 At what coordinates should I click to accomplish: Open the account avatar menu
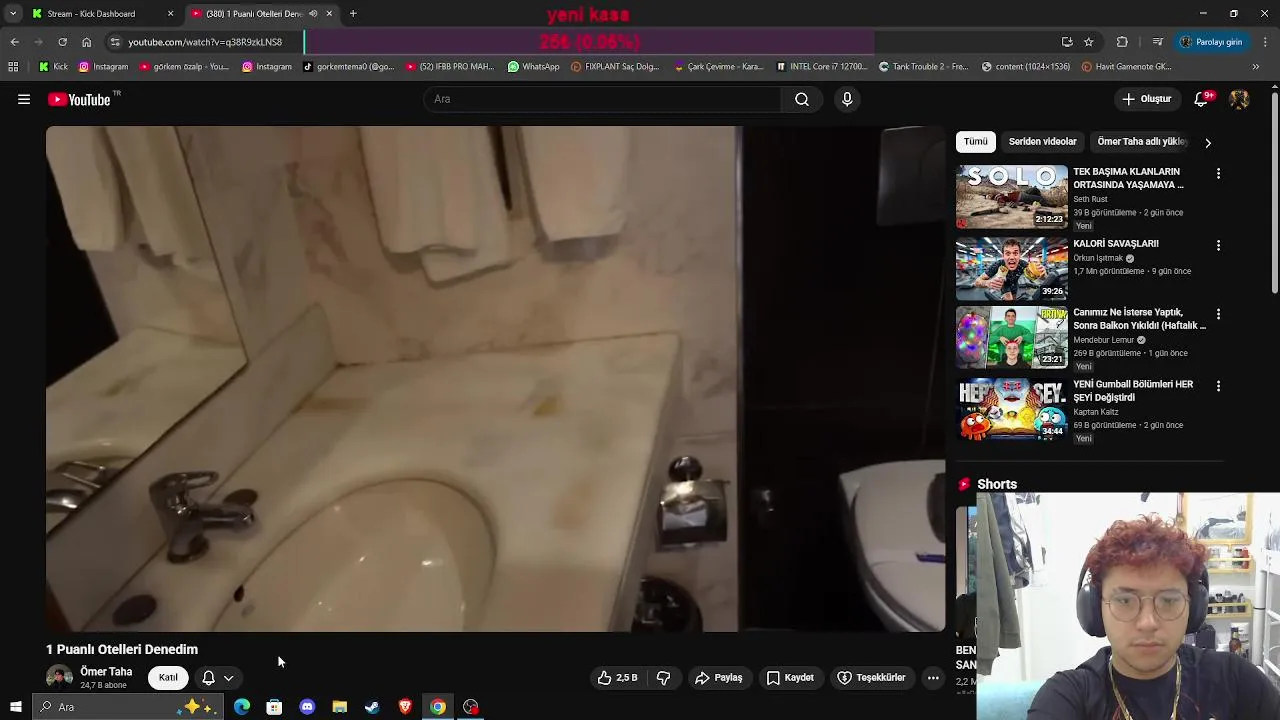click(x=1239, y=99)
